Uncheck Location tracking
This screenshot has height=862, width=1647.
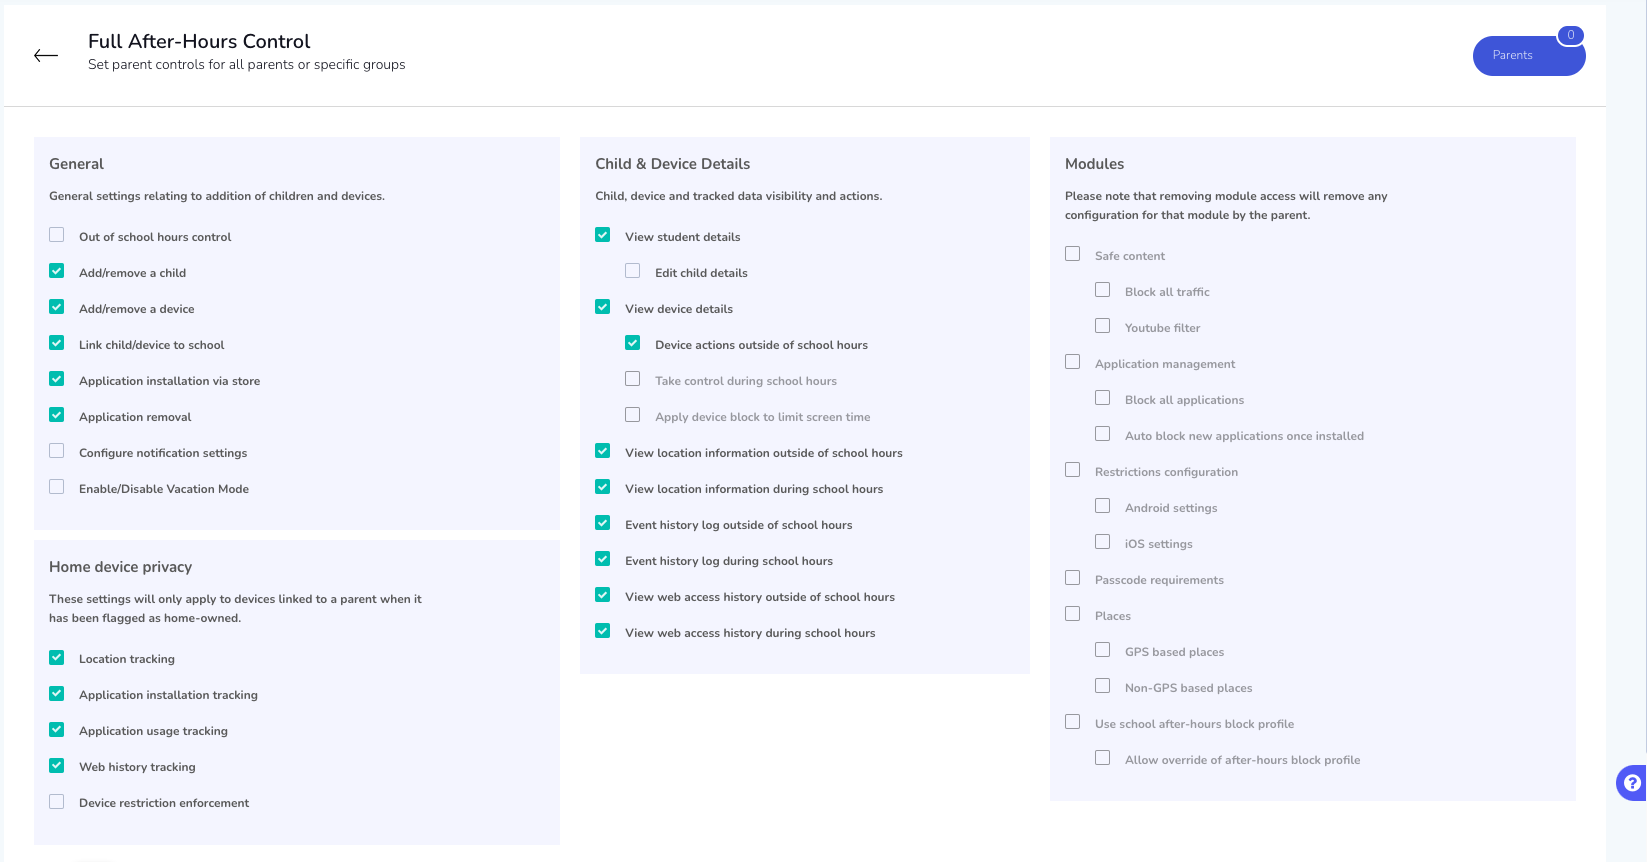coord(57,657)
